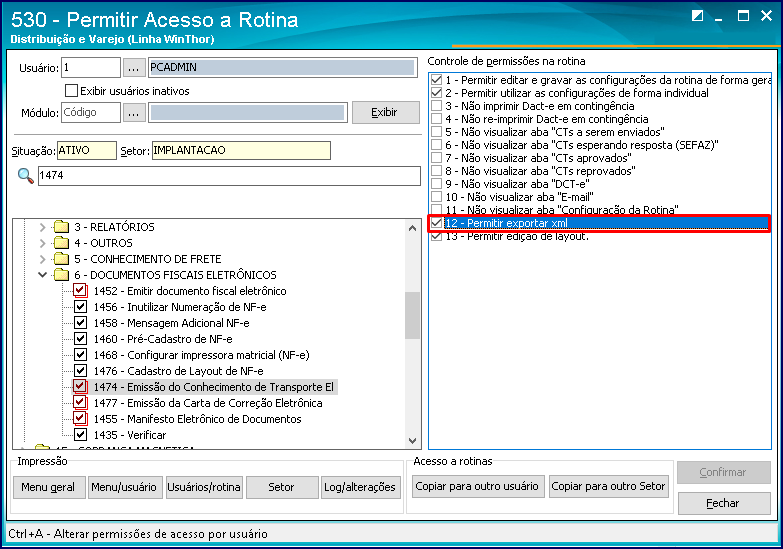
Task: Toggle checkbox 12 - Permitir exportar xml
Action: [437, 223]
